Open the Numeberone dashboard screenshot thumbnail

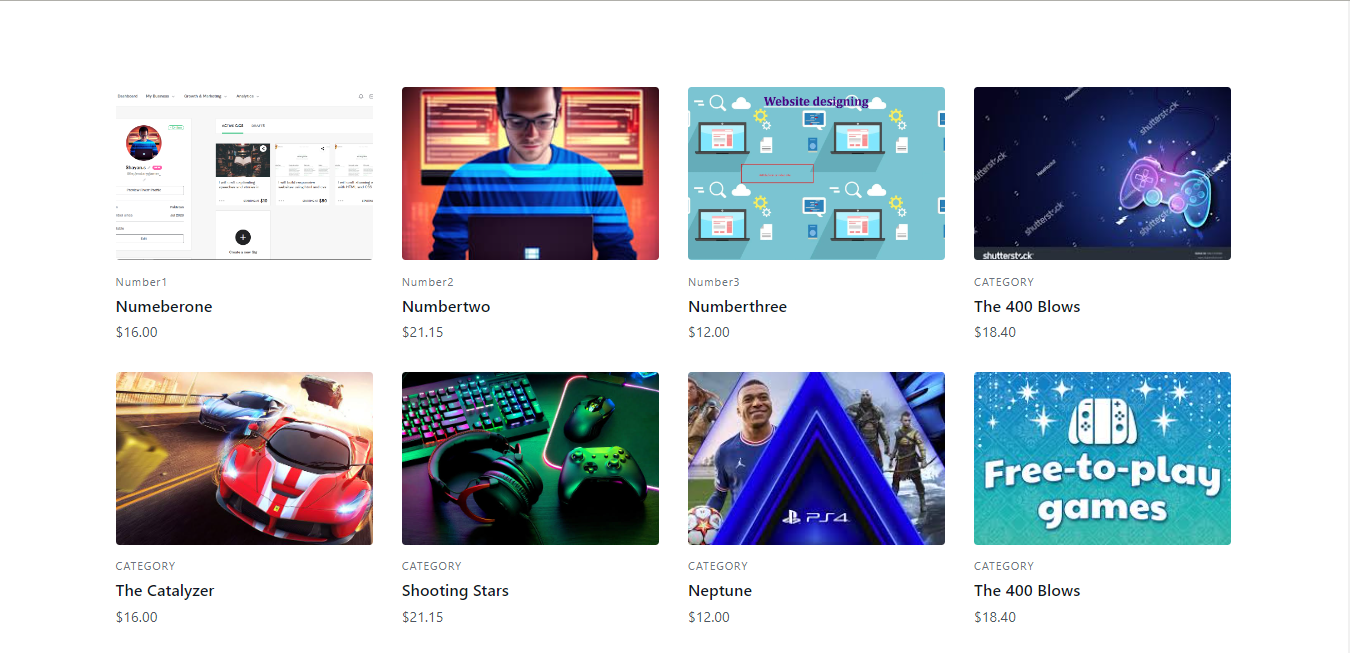(x=244, y=173)
